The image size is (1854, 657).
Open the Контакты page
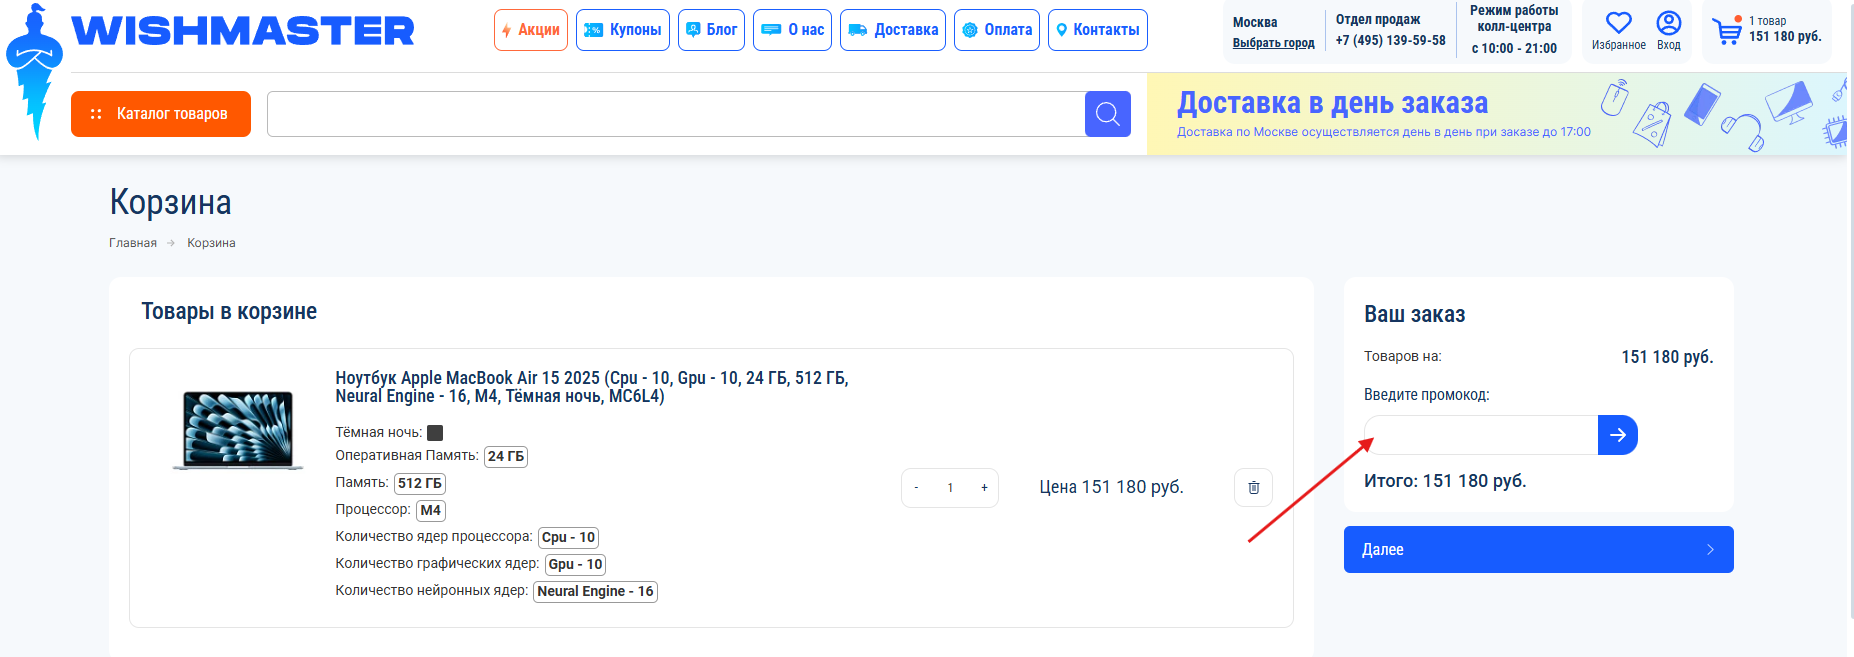coord(1098,30)
